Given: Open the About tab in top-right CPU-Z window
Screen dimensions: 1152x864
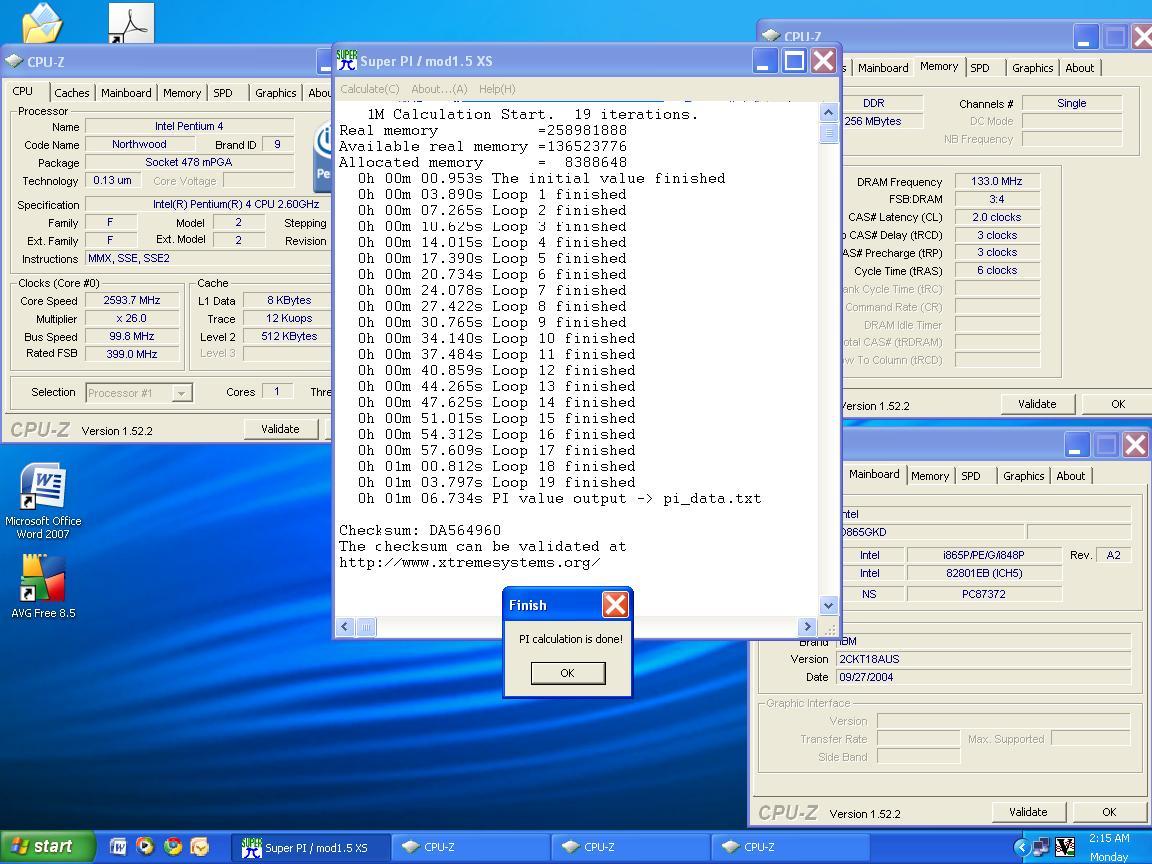Looking at the screenshot, I should (1079, 68).
